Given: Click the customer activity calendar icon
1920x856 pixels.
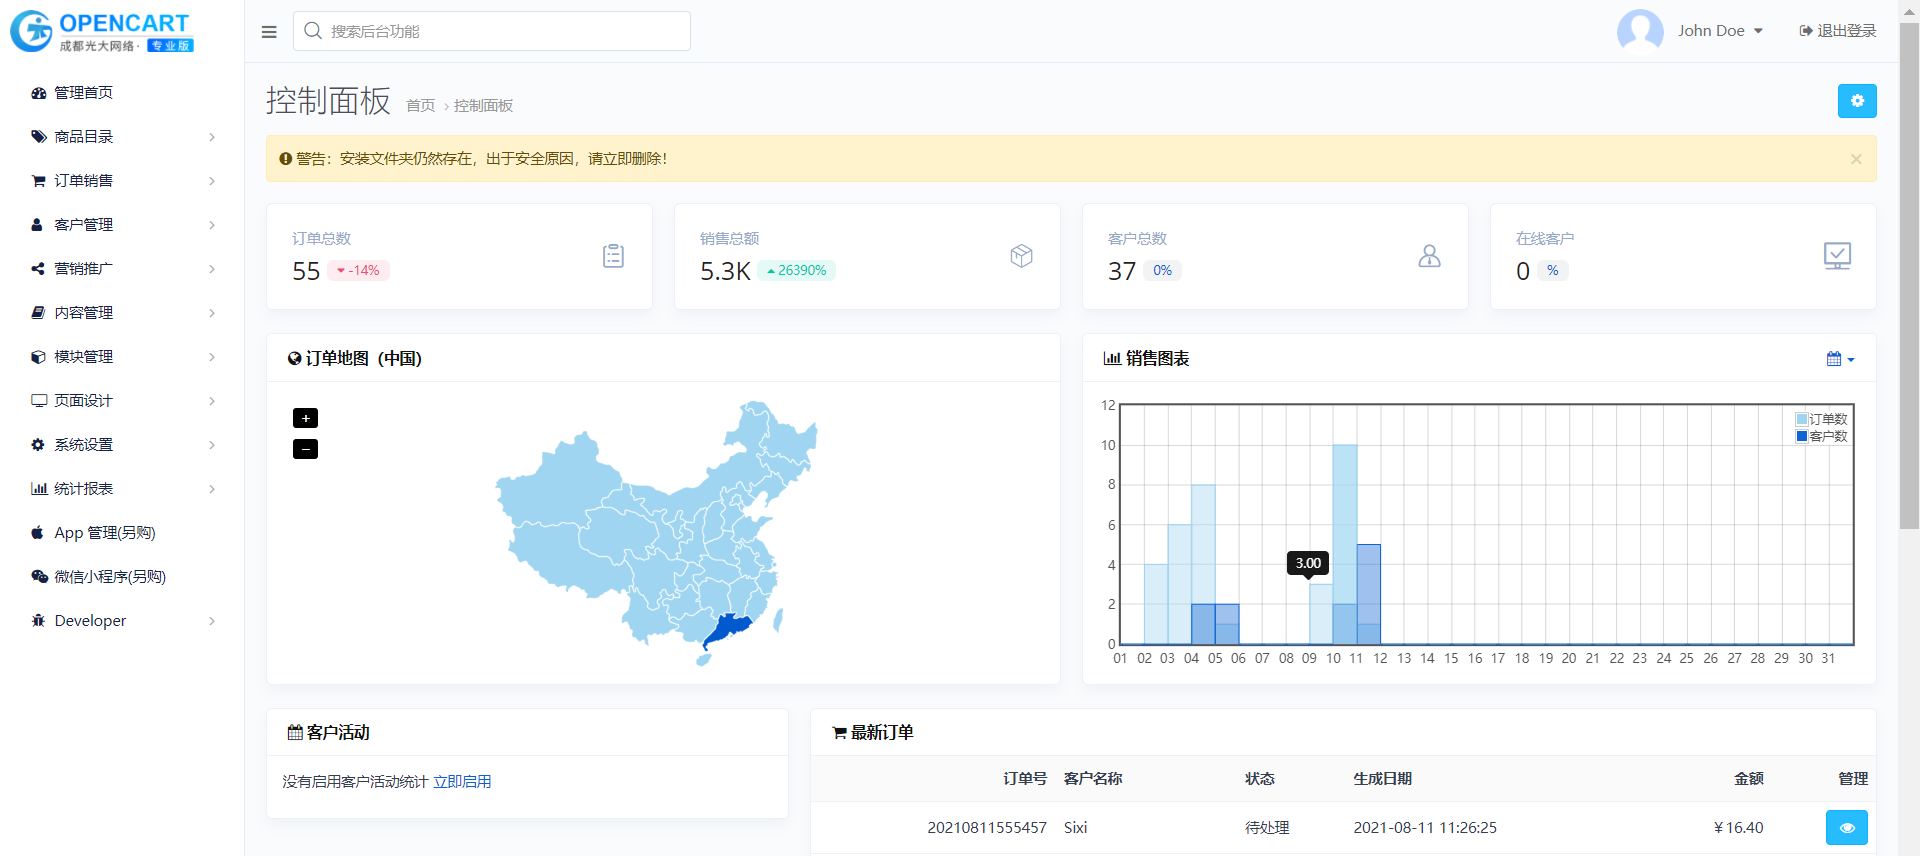Looking at the screenshot, I should (x=295, y=732).
